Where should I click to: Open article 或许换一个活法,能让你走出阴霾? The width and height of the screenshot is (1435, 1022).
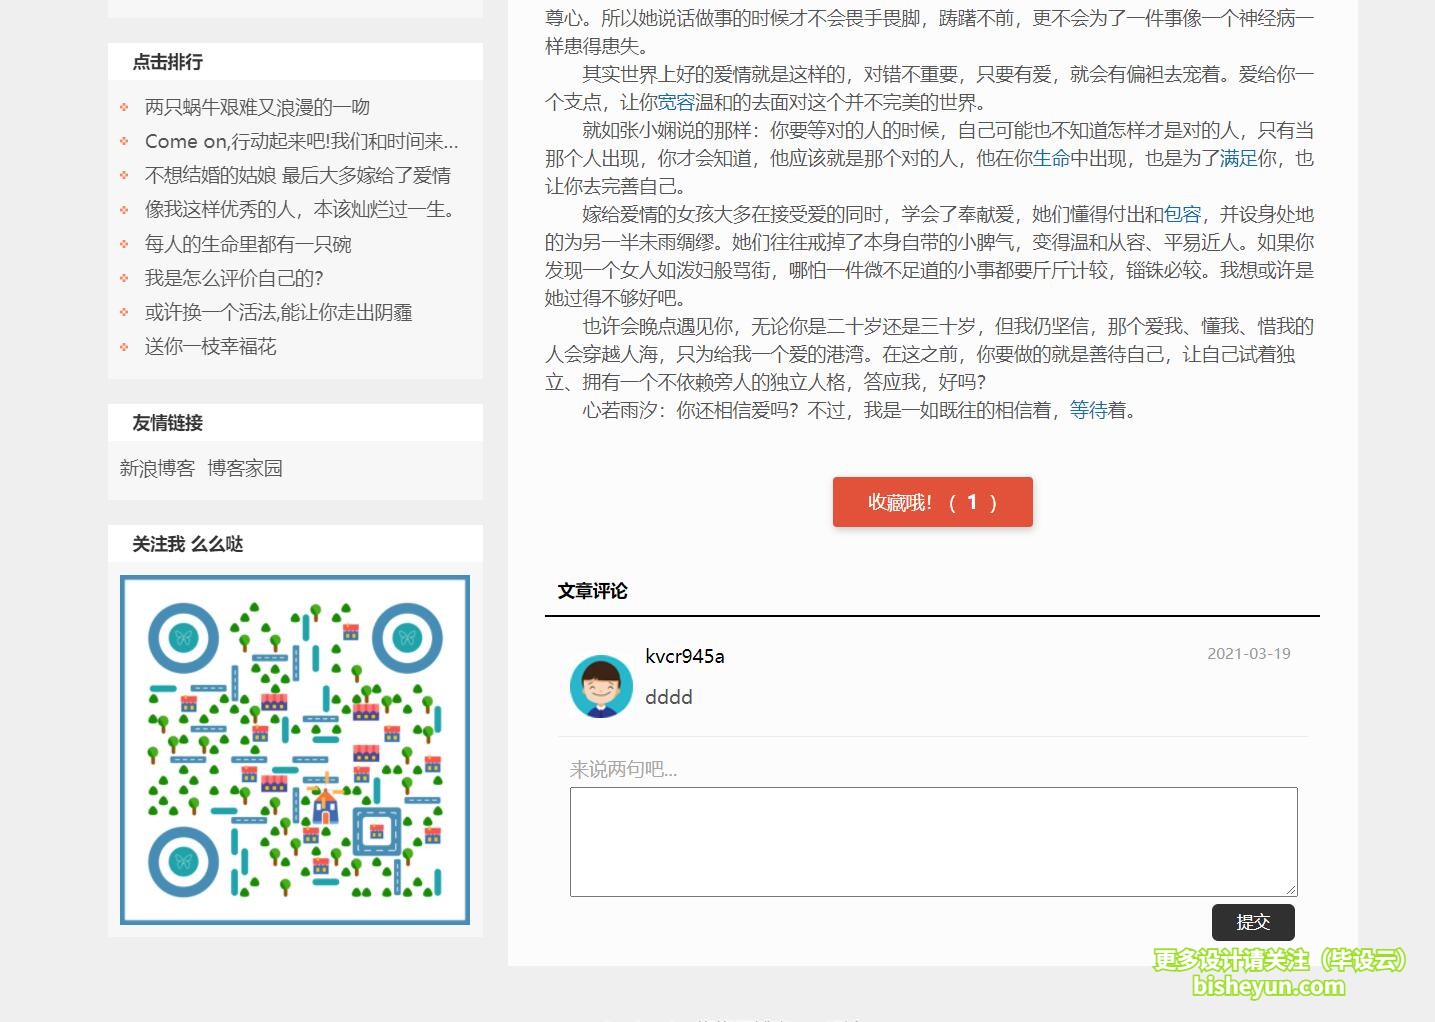278,312
